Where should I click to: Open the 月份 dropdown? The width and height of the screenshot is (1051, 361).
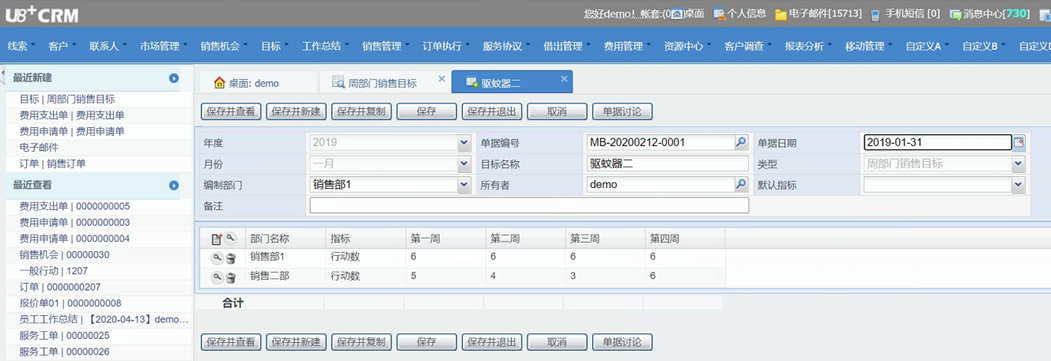(464, 163)
